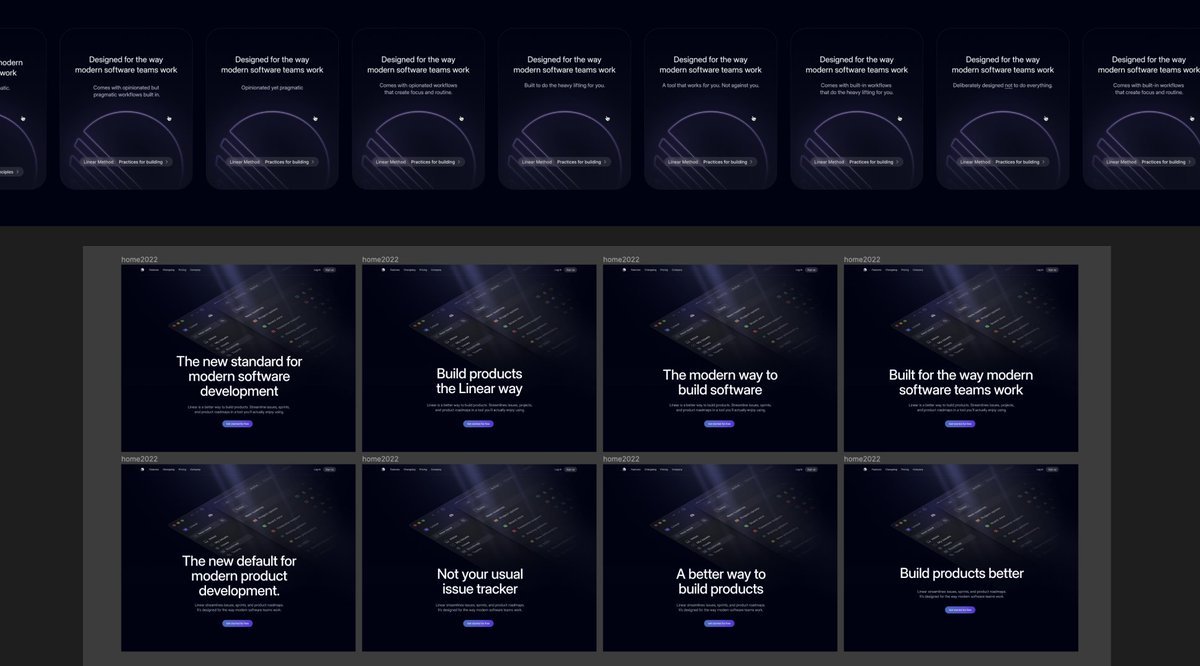Click headline 'The new default for modern product development.'

(239, 576)
